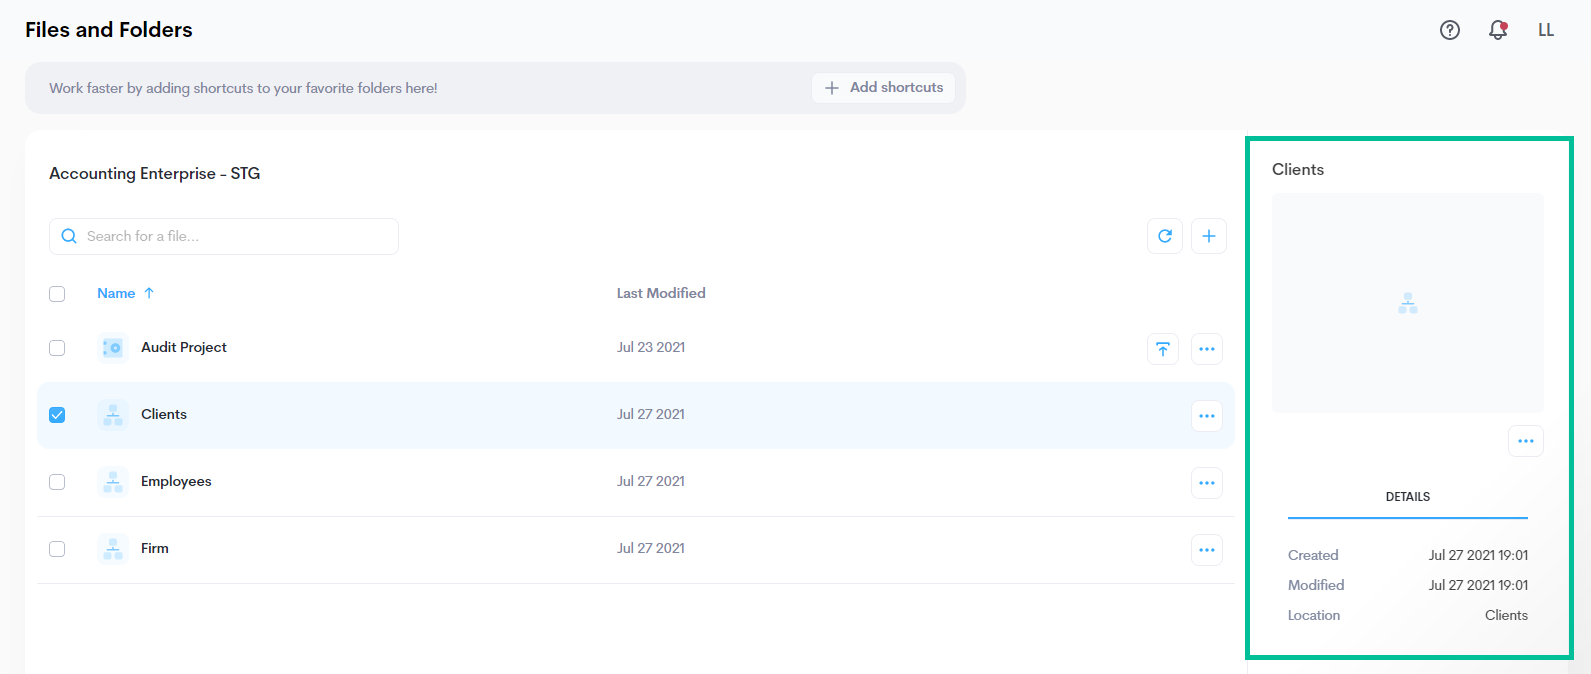Check the Employees row checkbox

pos(57,482)
